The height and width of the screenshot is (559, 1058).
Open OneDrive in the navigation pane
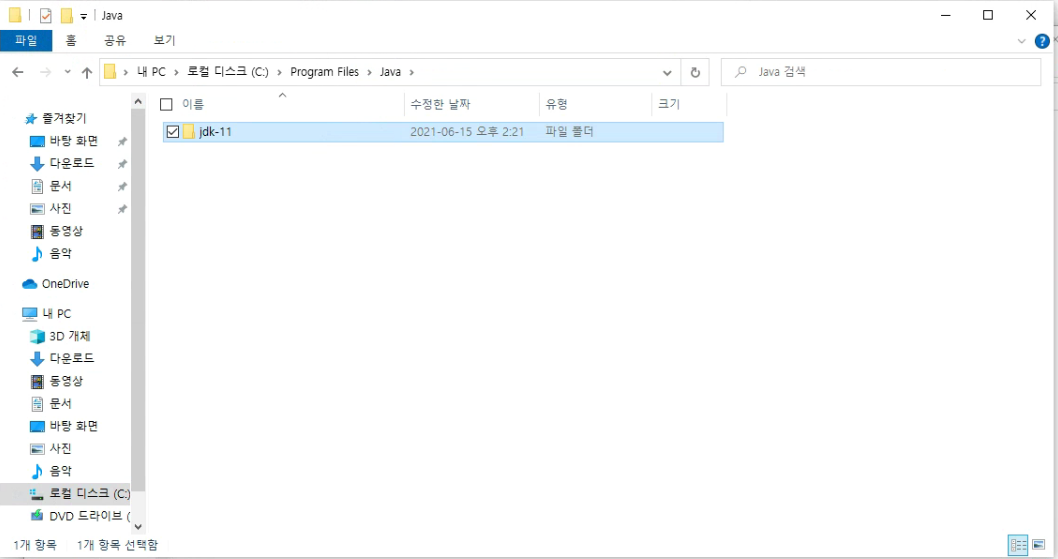(65, 284)
